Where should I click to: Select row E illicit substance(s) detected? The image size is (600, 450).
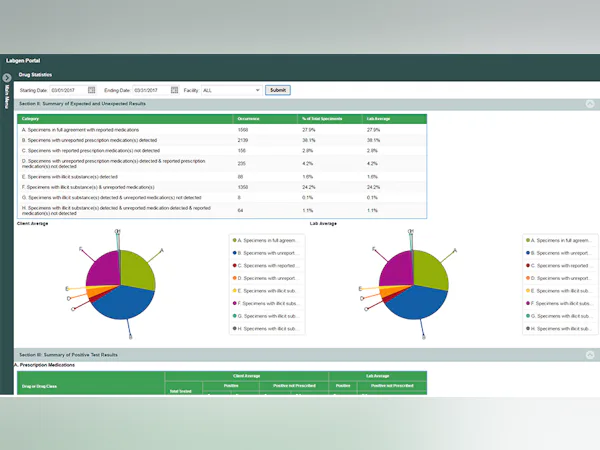(222, 177)
